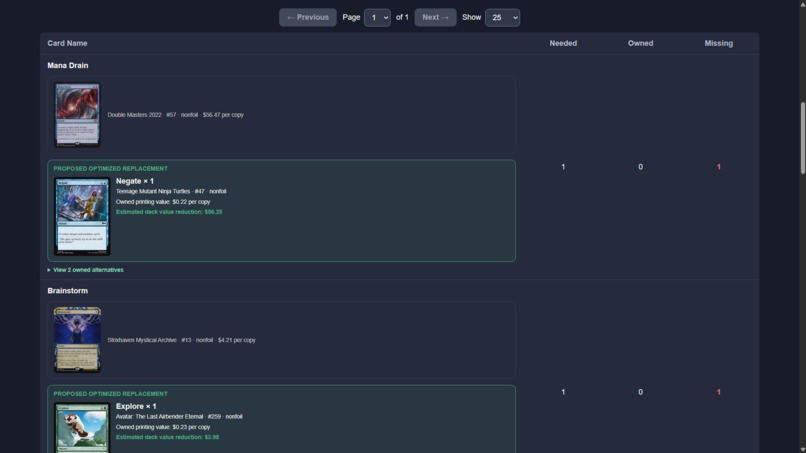Click the Needed column header
The width and height of the screenshot is (806, 453).
[x=563, y=43]
